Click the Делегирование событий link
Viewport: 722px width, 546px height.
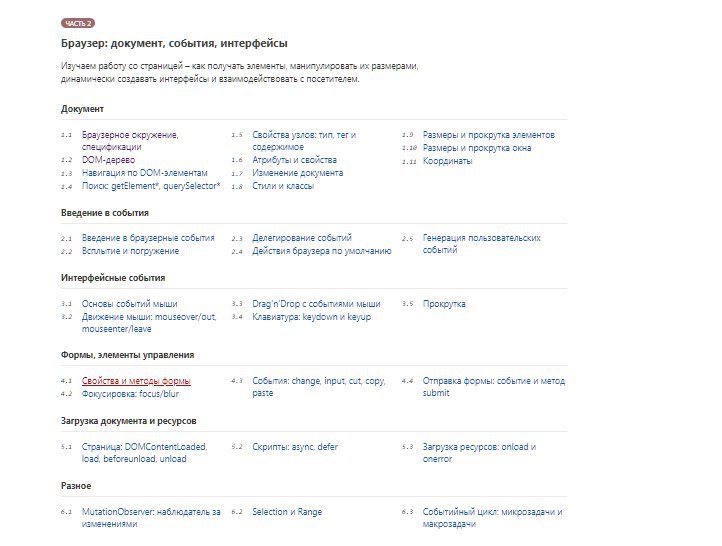click(x=302, y=238)
